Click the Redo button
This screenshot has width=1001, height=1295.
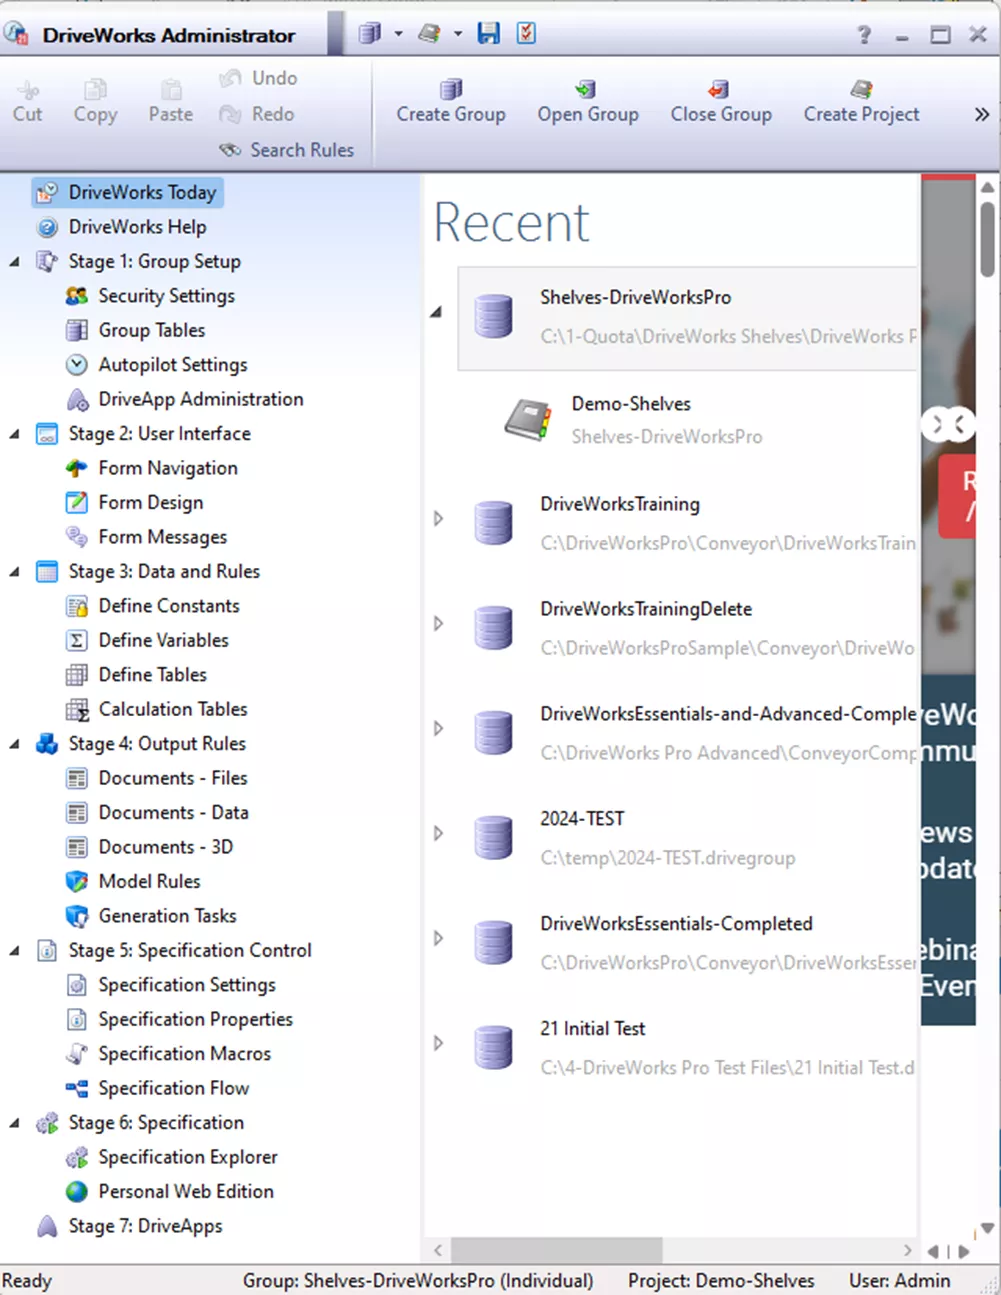tap(257, 114)
